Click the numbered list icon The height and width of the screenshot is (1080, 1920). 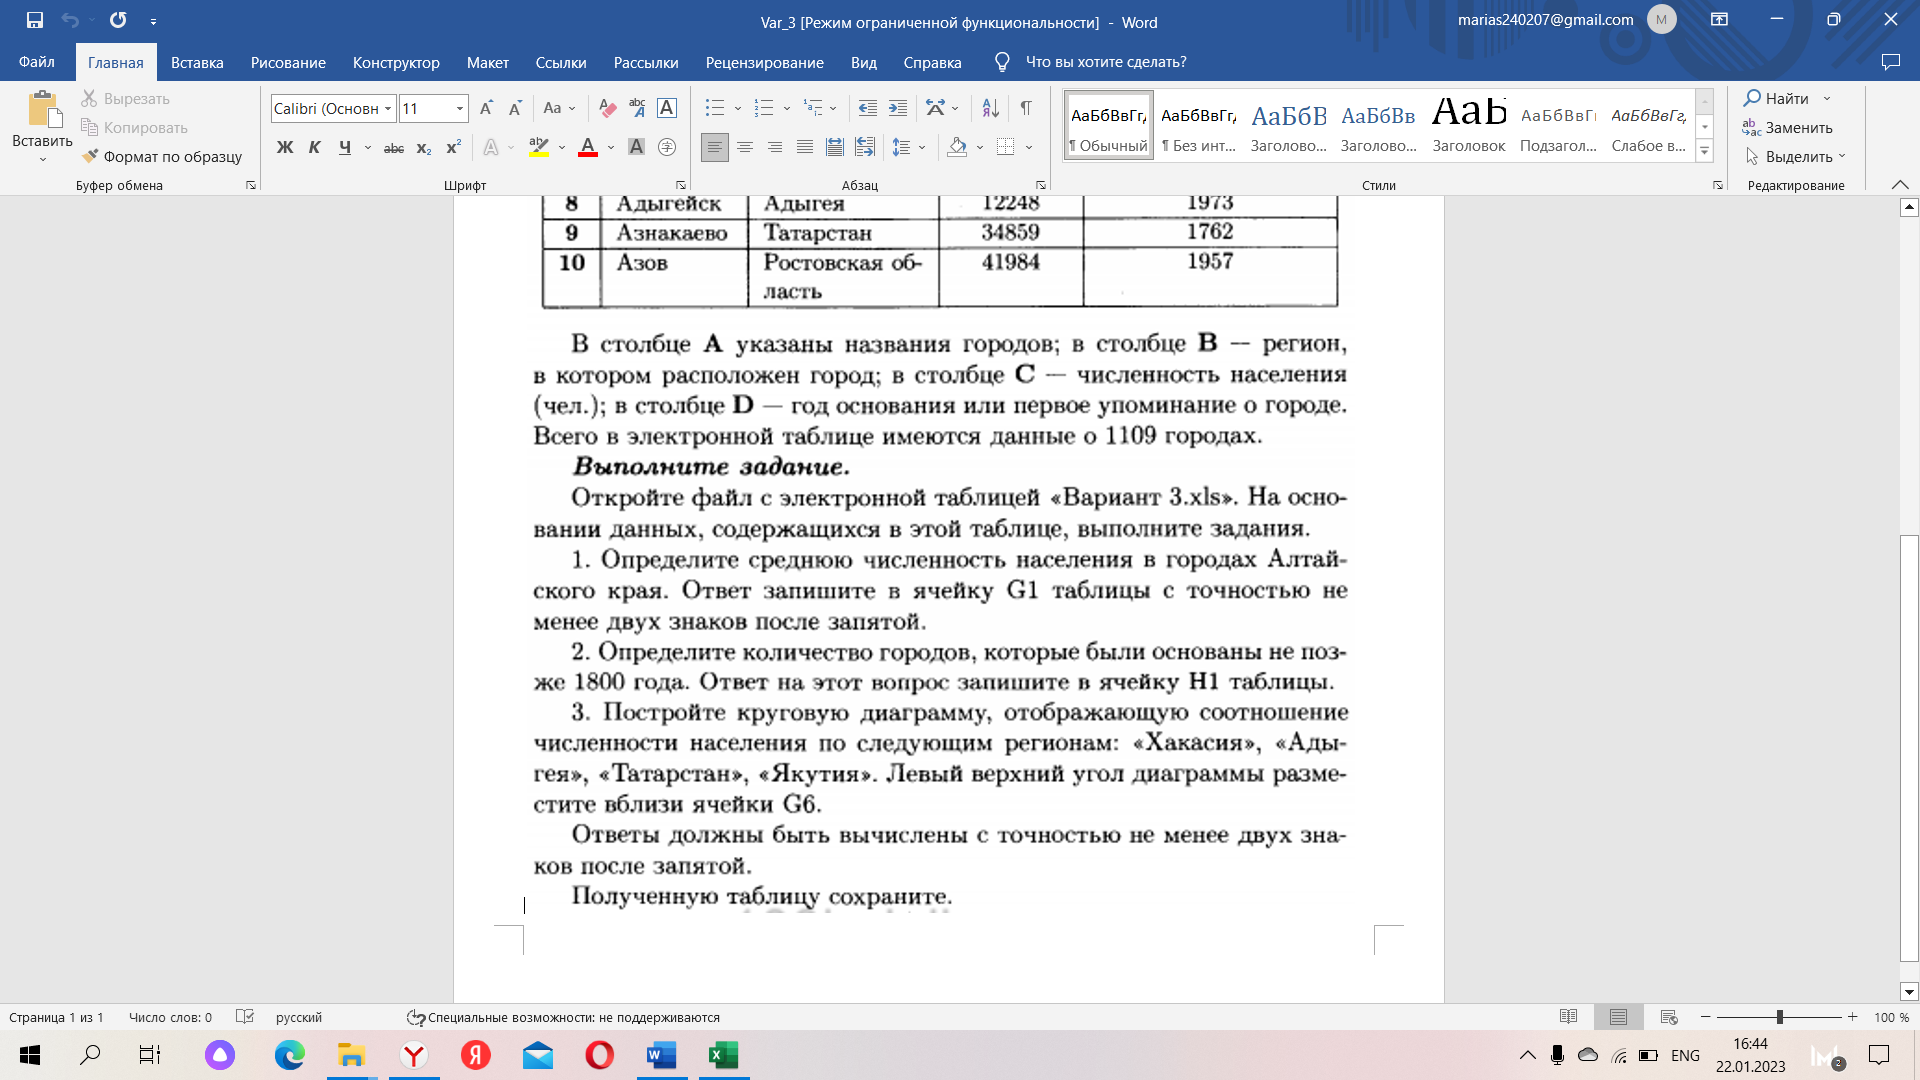click(x=765, y=108)
